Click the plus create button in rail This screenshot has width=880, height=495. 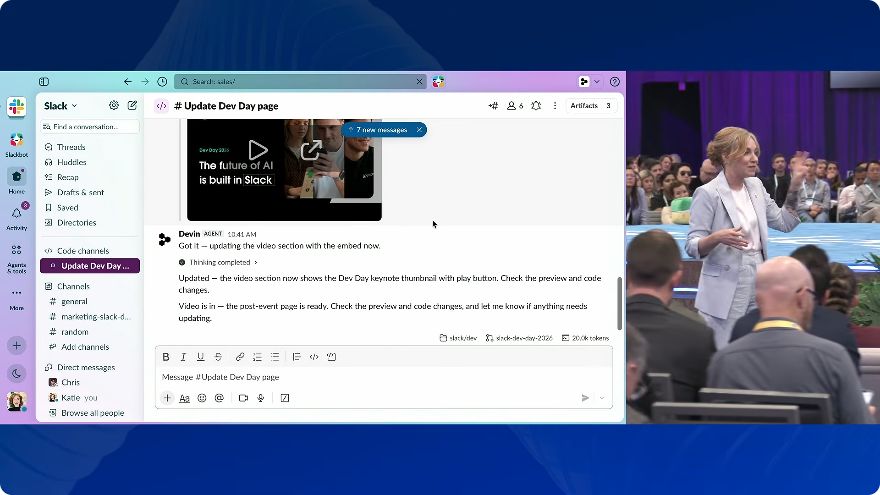16,346
